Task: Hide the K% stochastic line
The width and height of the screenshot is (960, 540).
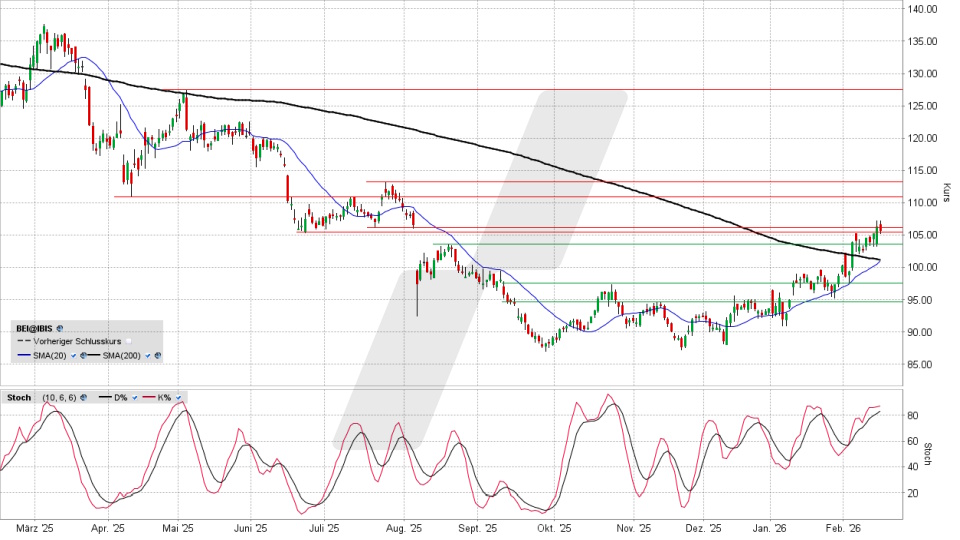Action: 179,397
